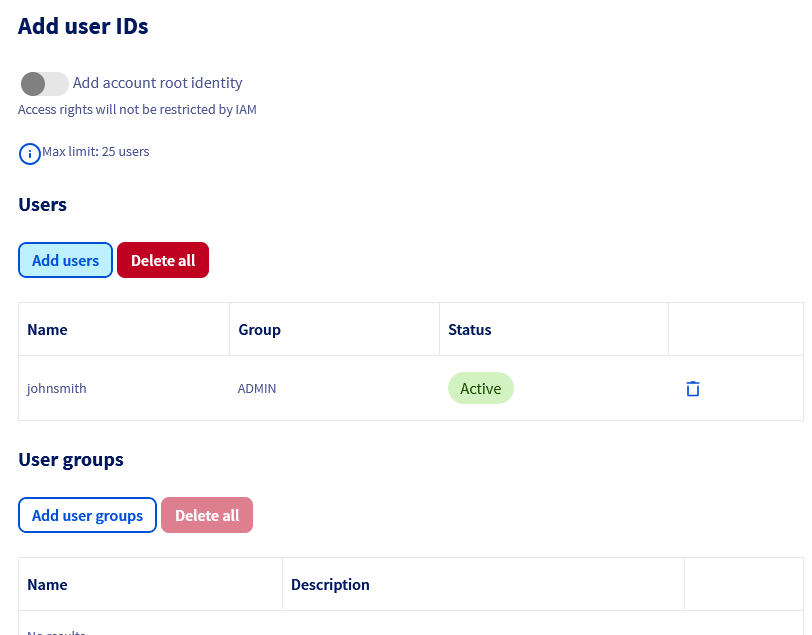Click Name header in User groups table
Screen dimensions: 812x635
[x=48, y=584]
